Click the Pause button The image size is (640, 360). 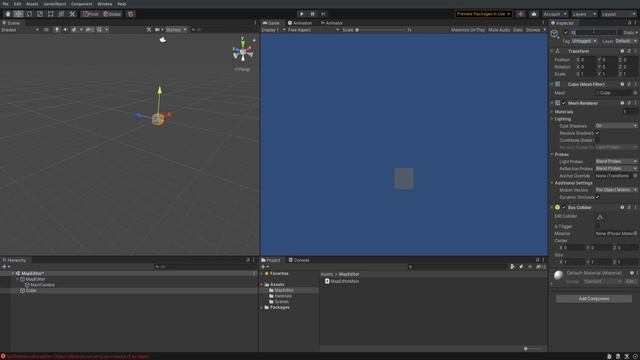click(312, 14)
